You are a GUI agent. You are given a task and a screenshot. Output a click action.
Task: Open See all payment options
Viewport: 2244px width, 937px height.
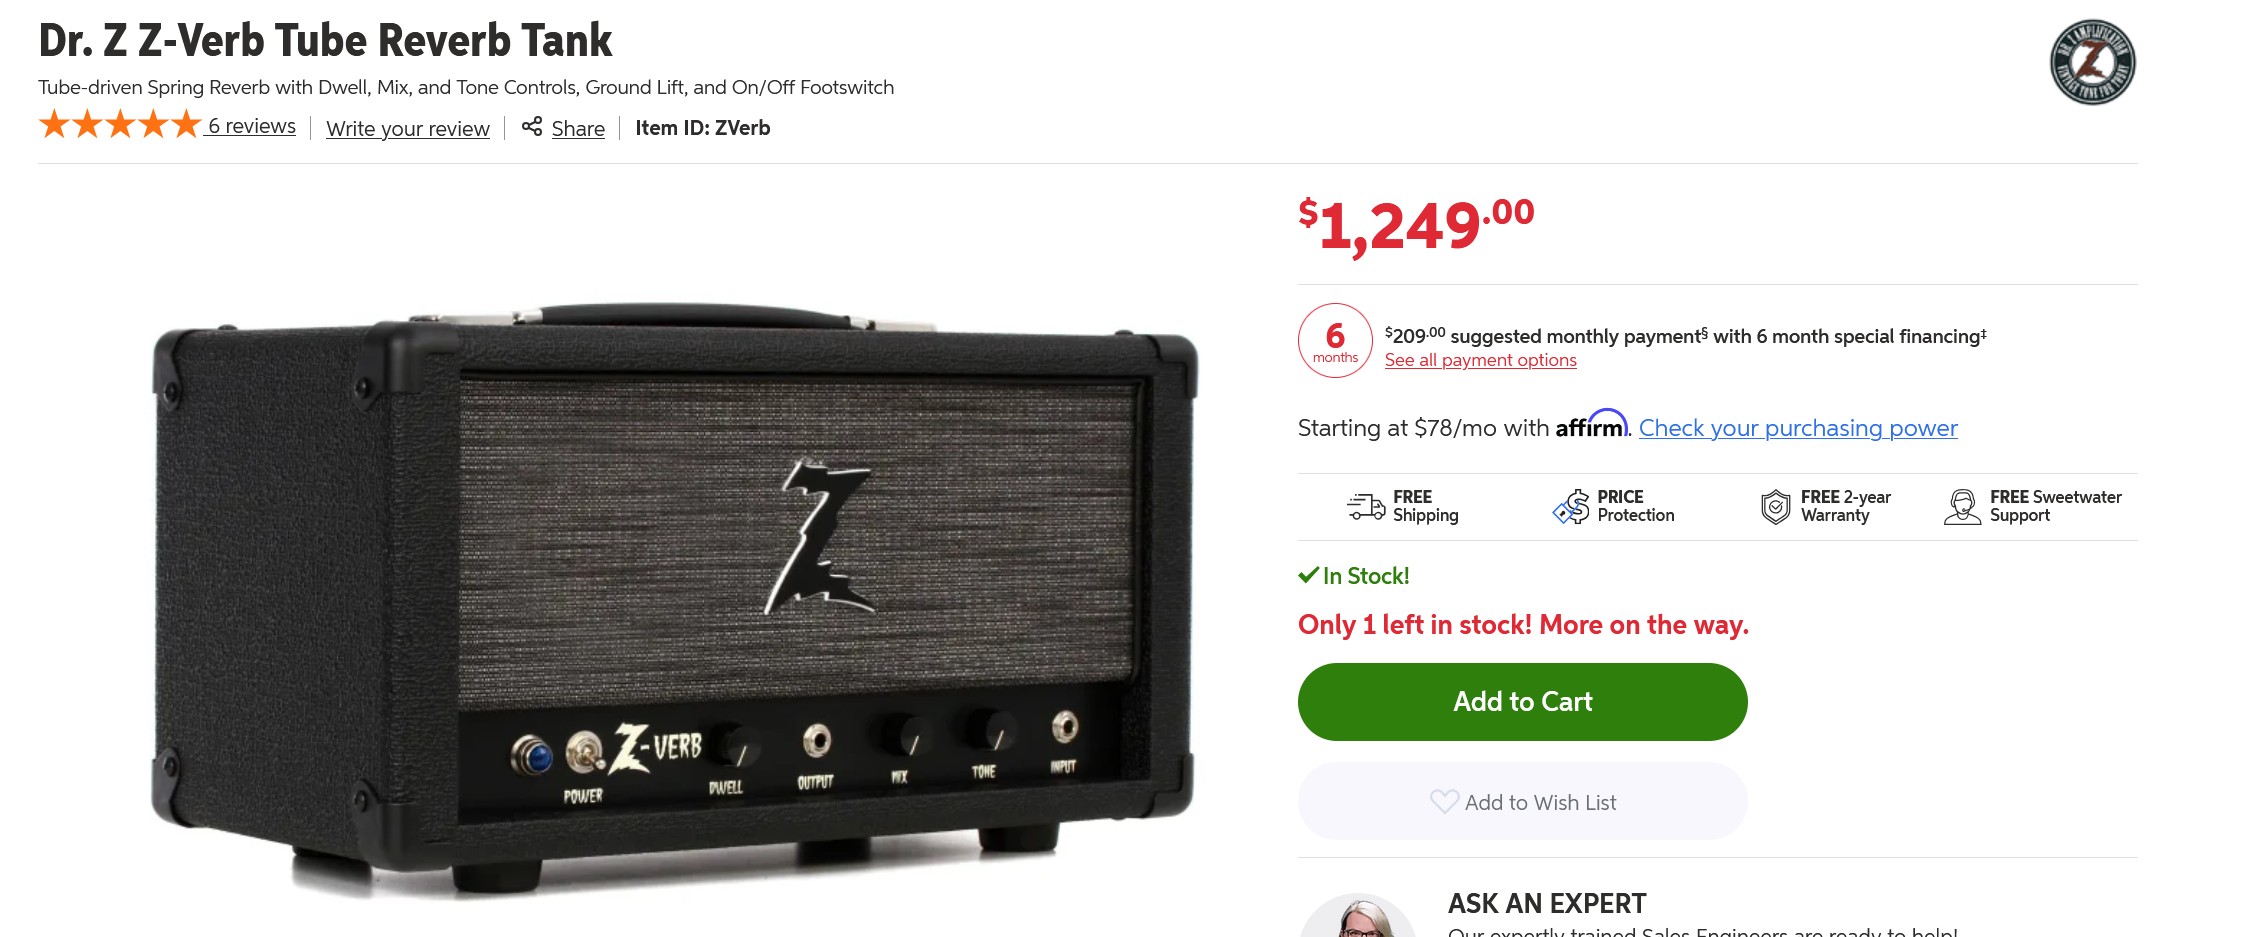point(1480,360)
